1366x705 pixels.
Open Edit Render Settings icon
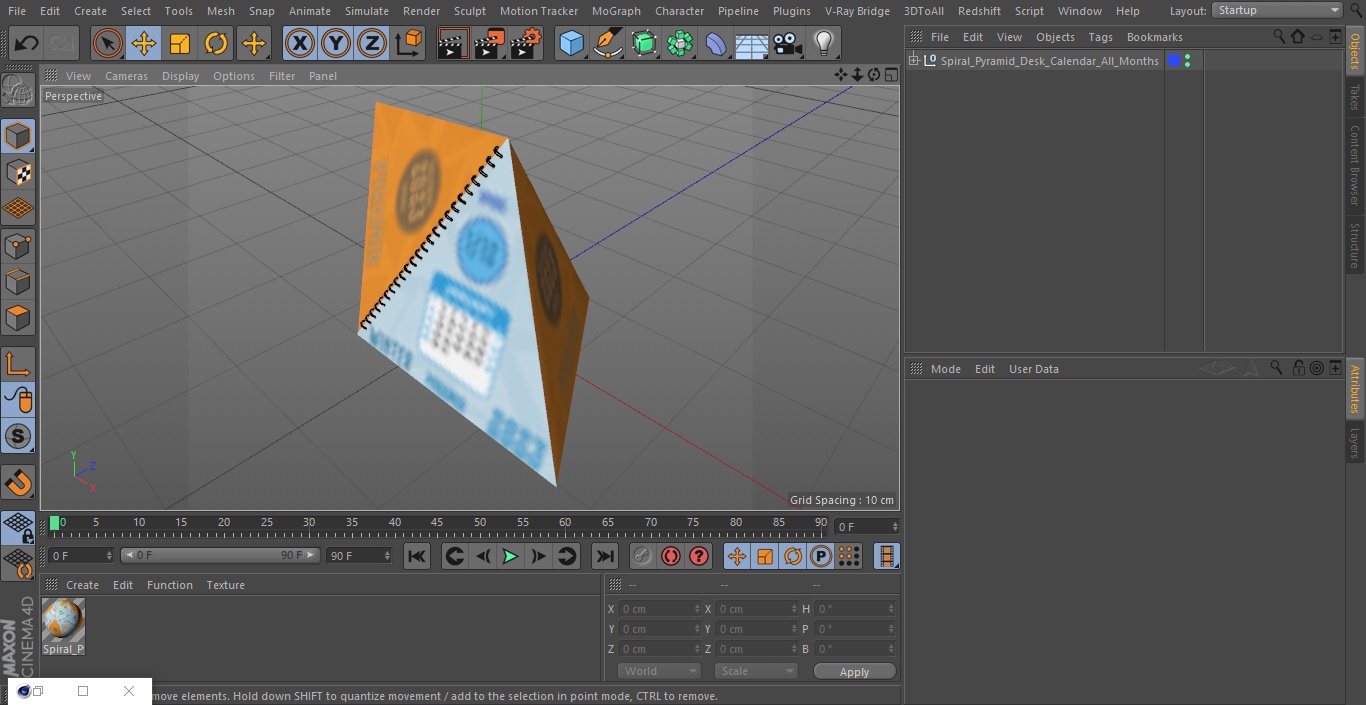(x=526, y=43)
